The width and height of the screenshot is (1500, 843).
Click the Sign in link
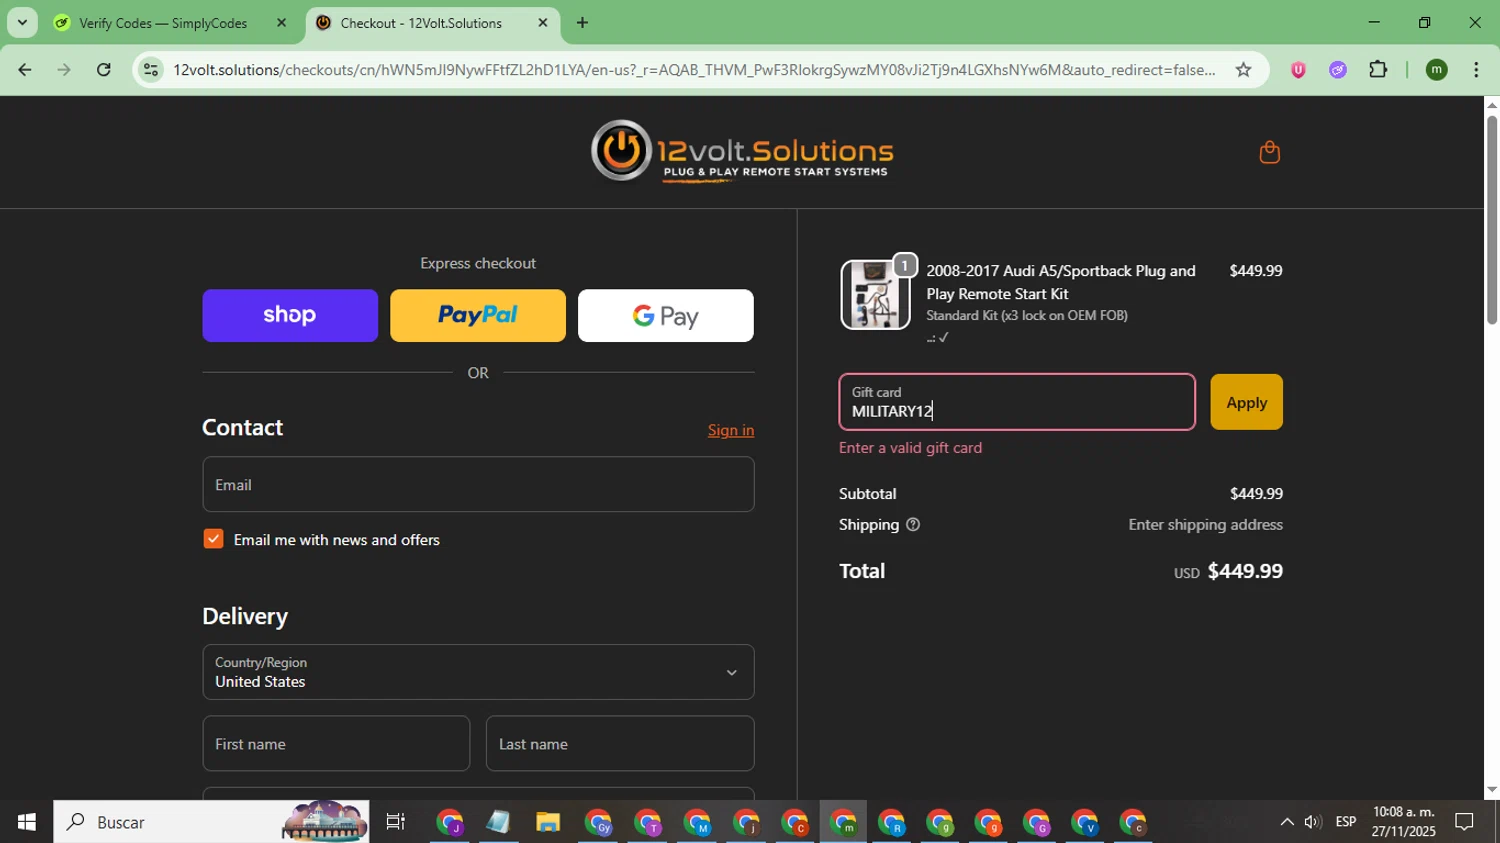731,430
